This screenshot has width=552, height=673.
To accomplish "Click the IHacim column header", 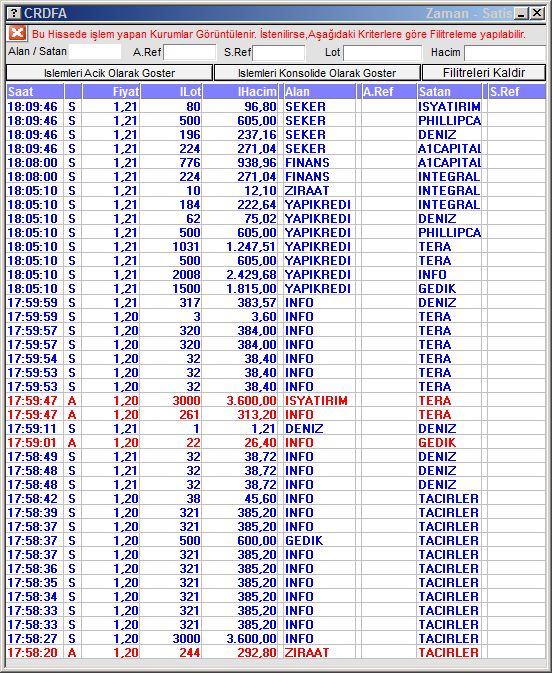I will [x=240, y=91].
